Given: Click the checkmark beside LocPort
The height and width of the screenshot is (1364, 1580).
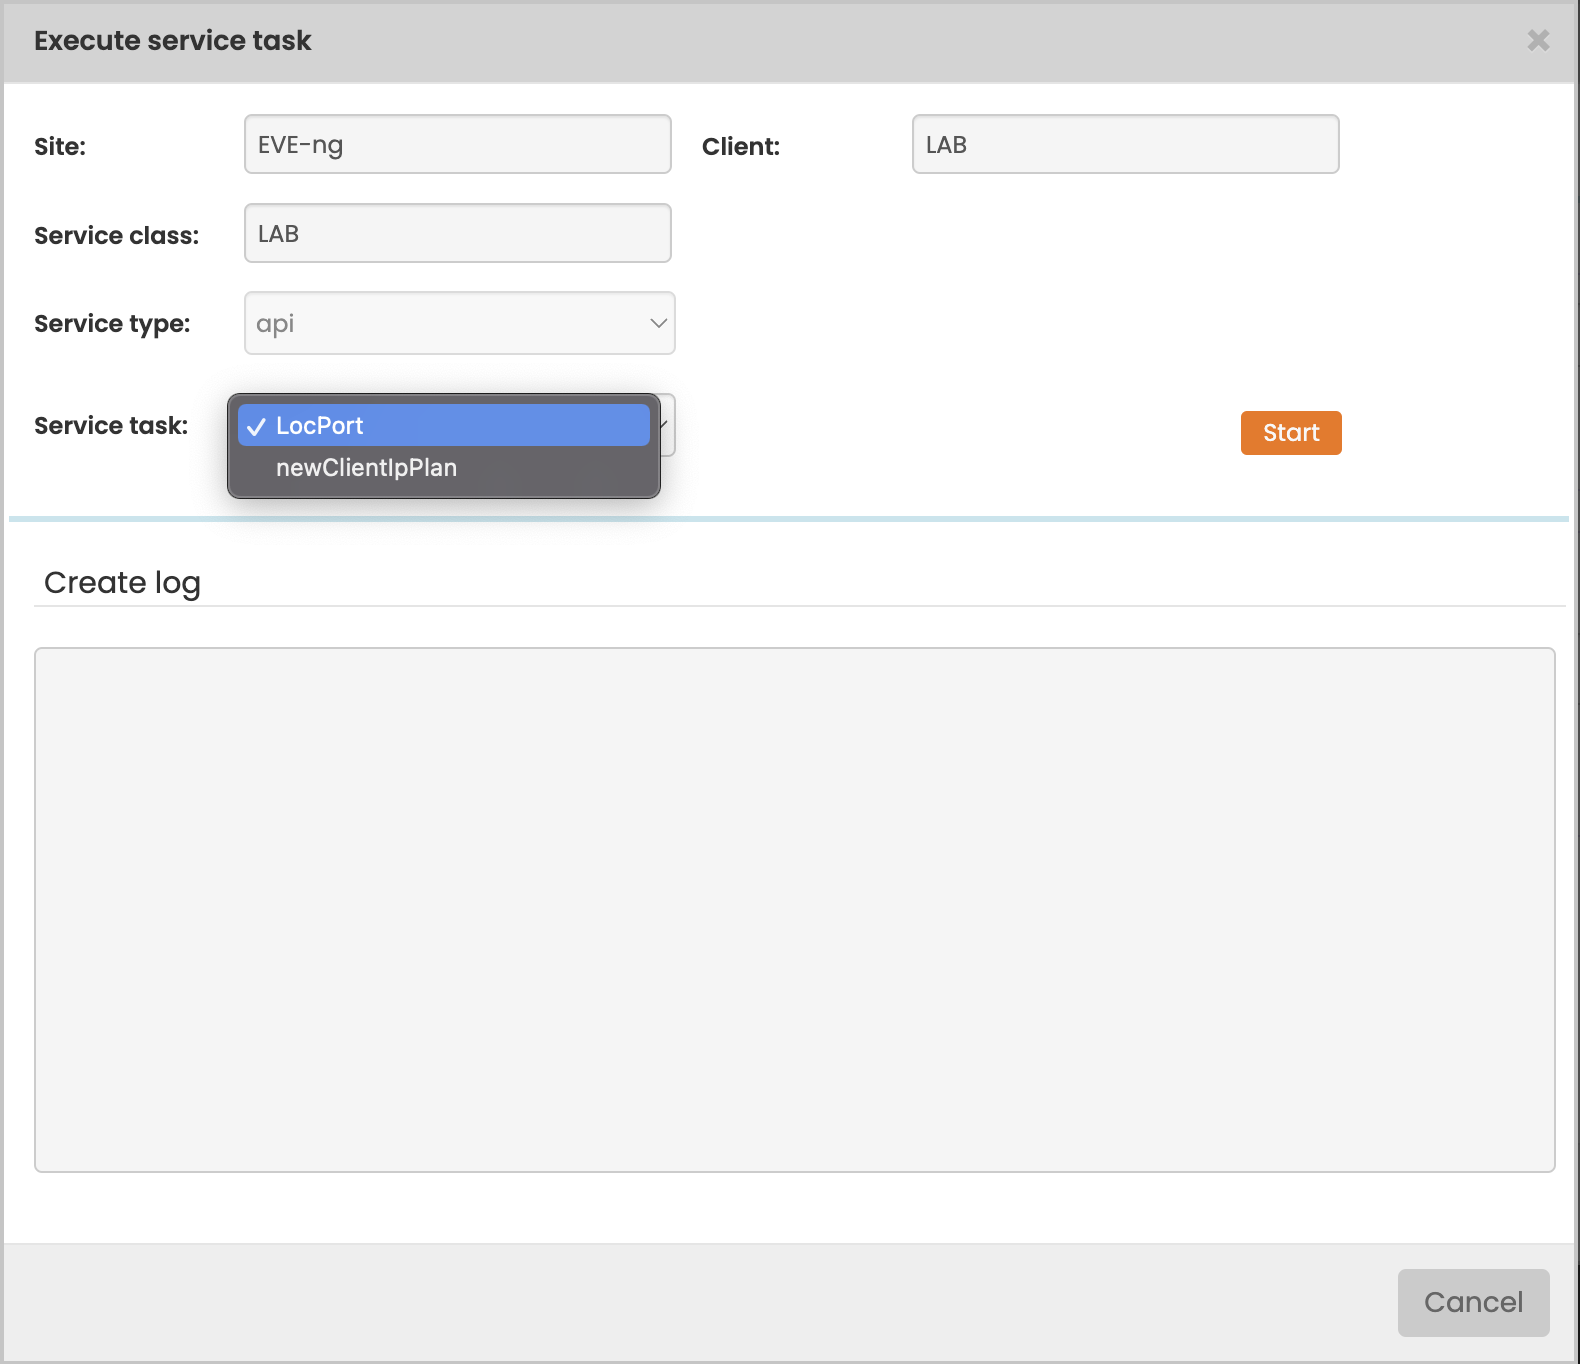Looking at the screenshot, I should click(x=256, y=426).
